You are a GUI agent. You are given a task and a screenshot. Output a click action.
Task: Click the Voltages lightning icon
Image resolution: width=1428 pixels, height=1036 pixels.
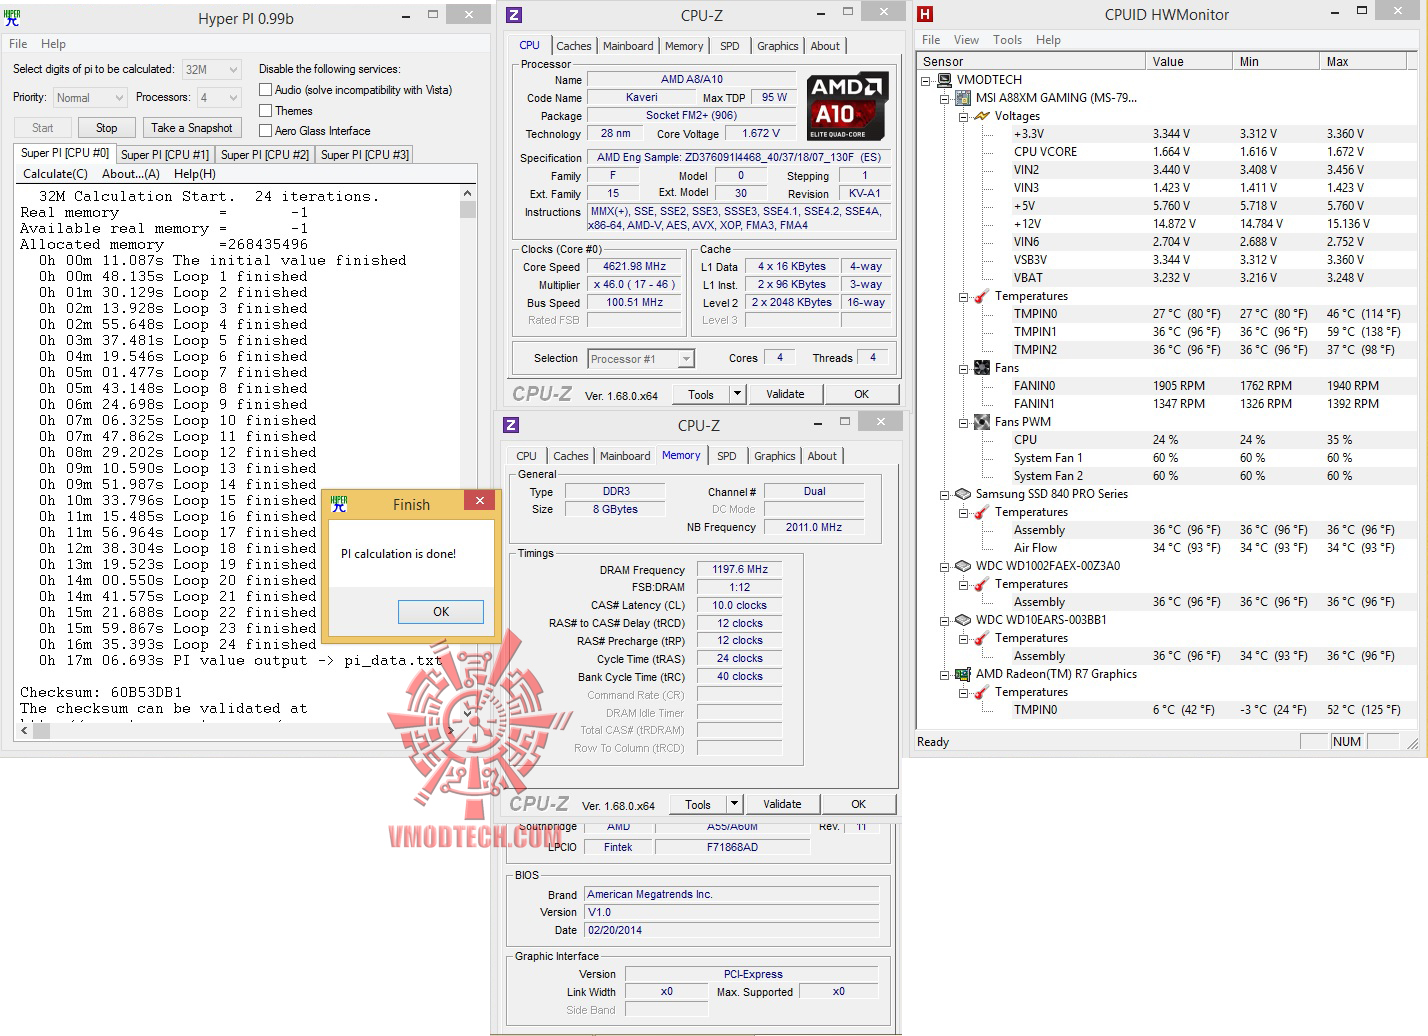pyautogui.click(x=982, y=116)
